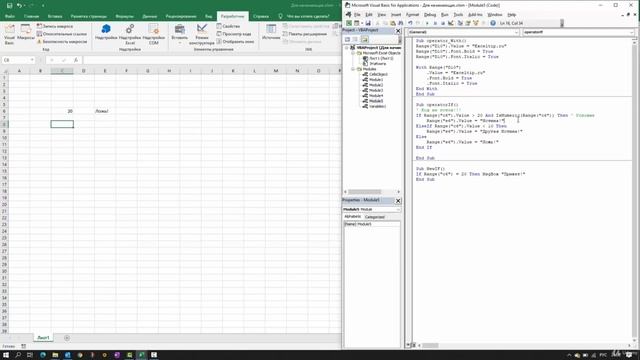Screen dimensions: 640x360
Task: Open Безопасность макросов settings
Action: pos(62,42)
